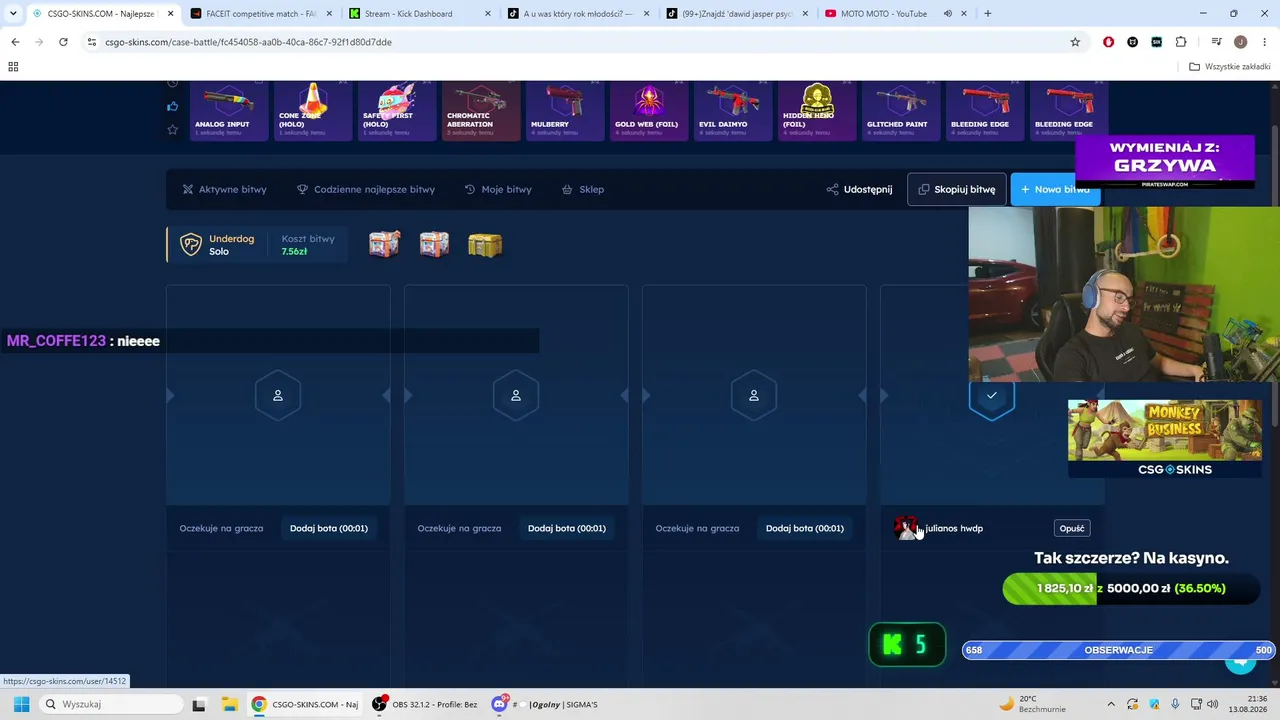Open Codzienne najlepsze bitwy tab
This screenshot has height=720, width=1280.
click(366, 189)
